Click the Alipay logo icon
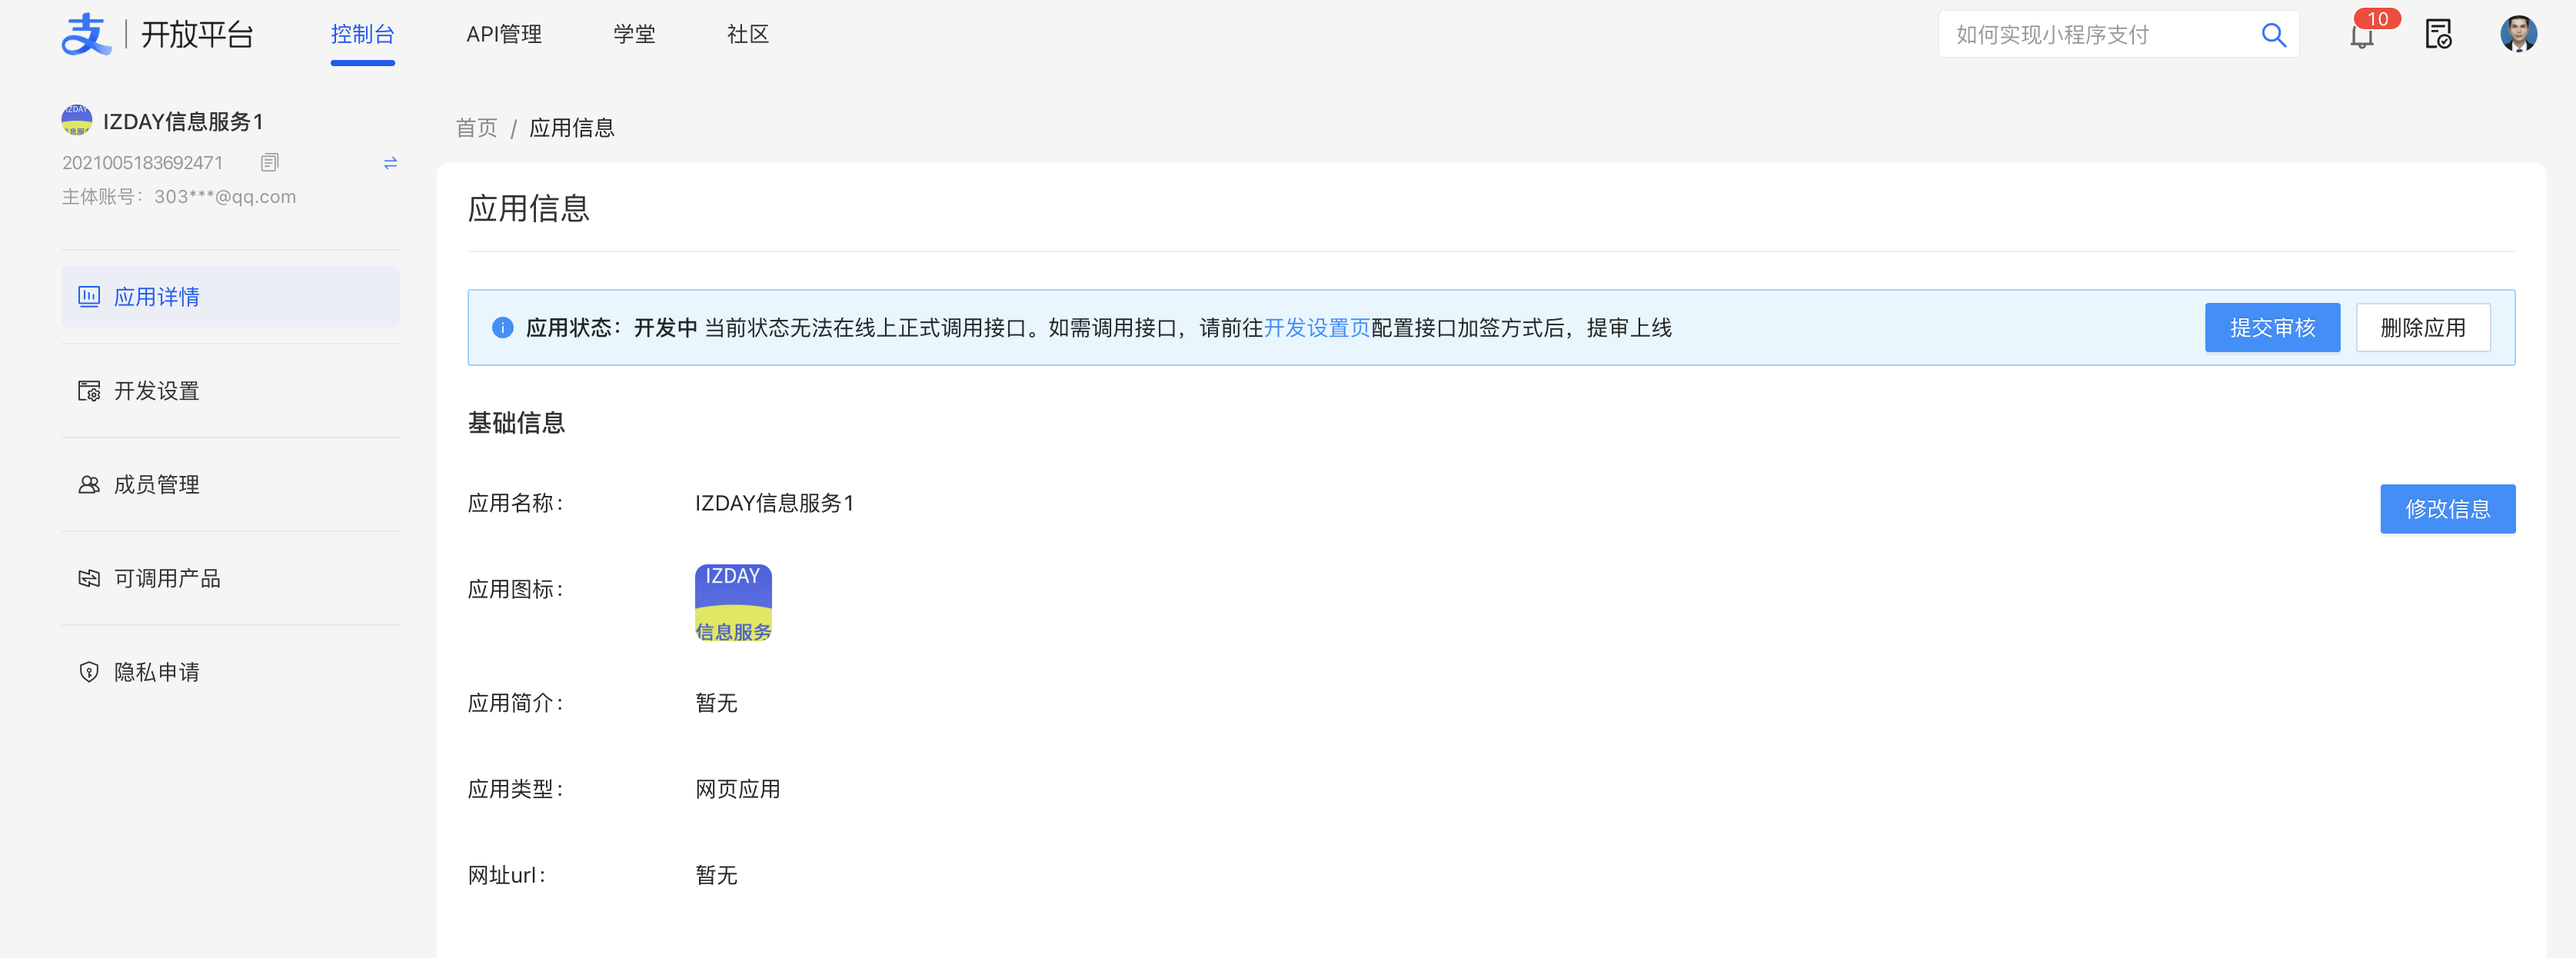The height and width of the screenshot is (958, 2576). coord(86,35)
